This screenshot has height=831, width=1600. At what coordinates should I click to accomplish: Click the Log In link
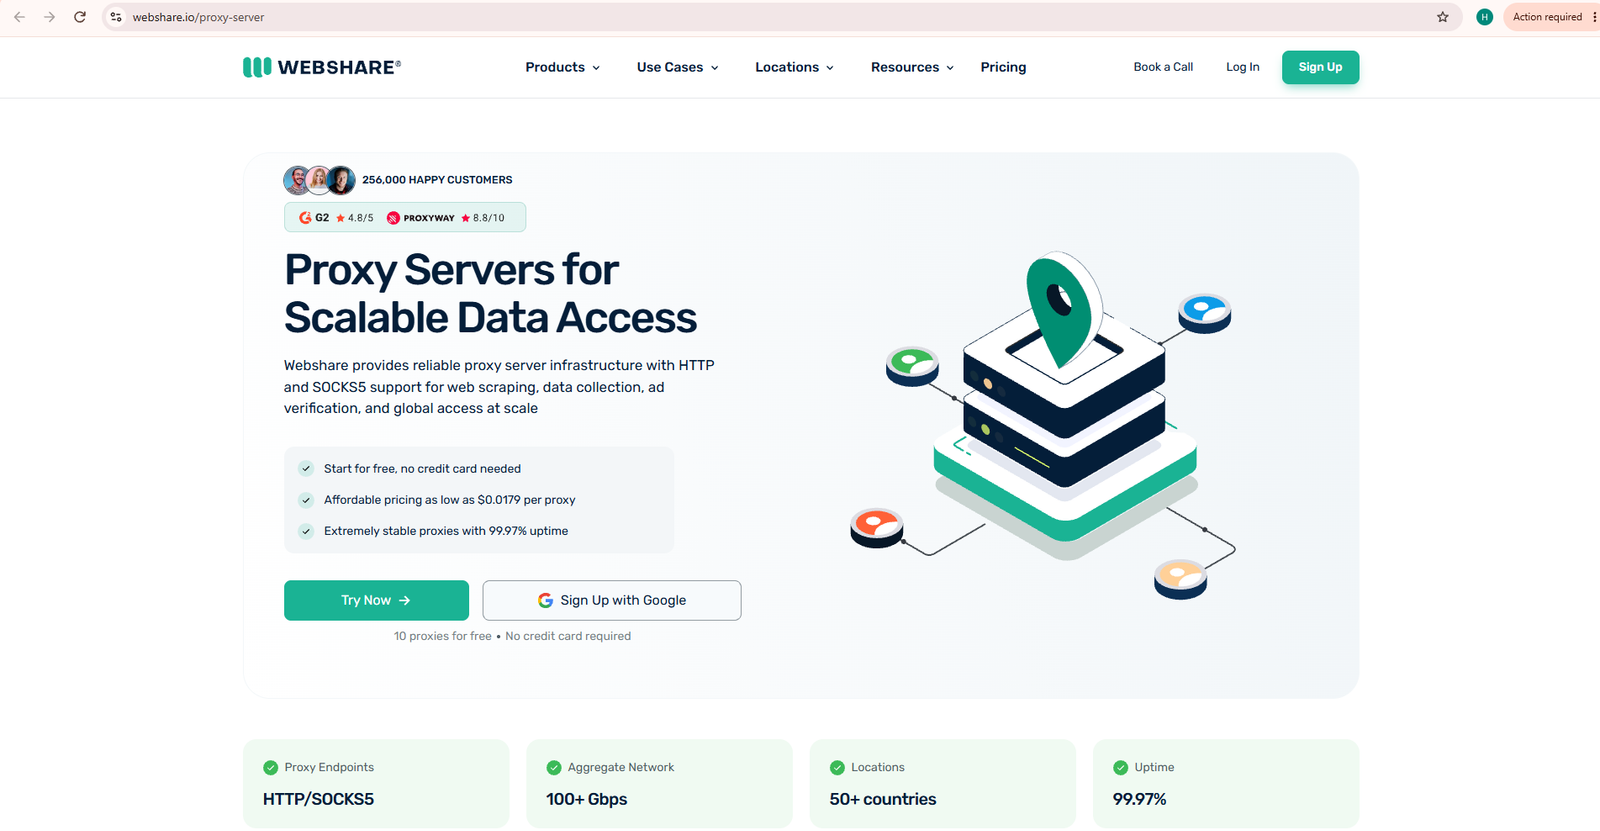point(1243,67)
